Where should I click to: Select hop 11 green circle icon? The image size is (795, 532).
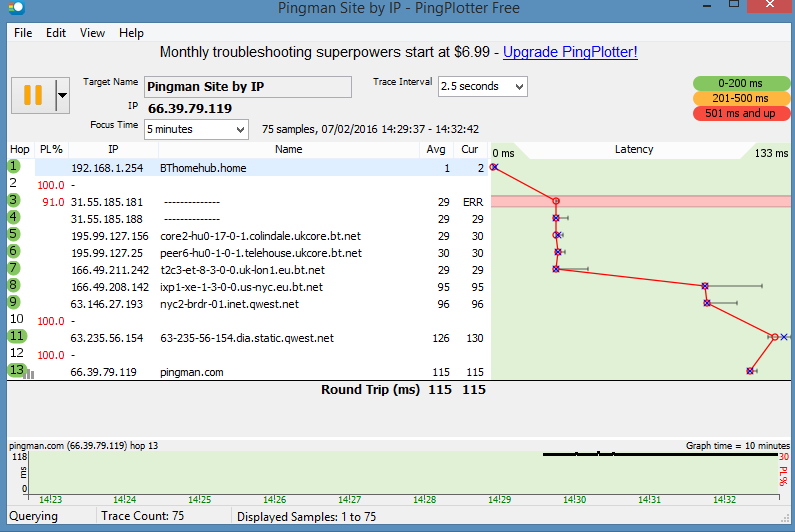[17, 336]
